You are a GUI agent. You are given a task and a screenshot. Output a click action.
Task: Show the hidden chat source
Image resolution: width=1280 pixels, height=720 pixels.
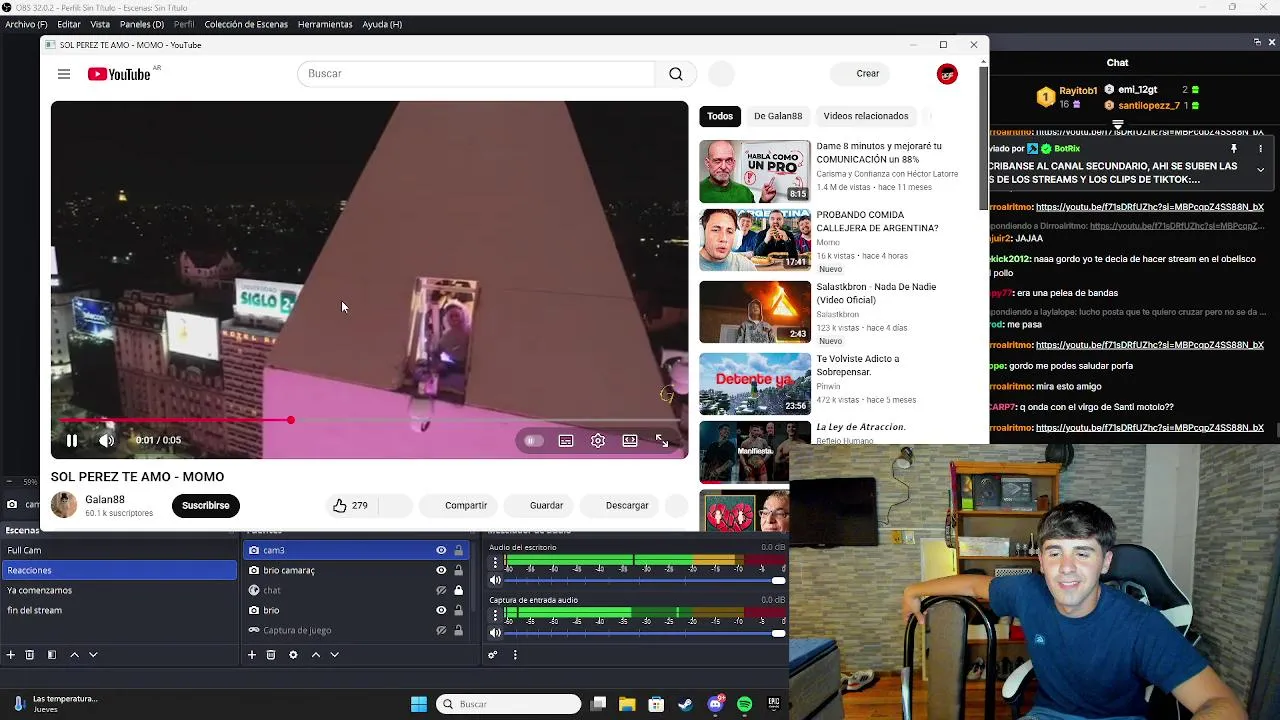tap(441, 590)
